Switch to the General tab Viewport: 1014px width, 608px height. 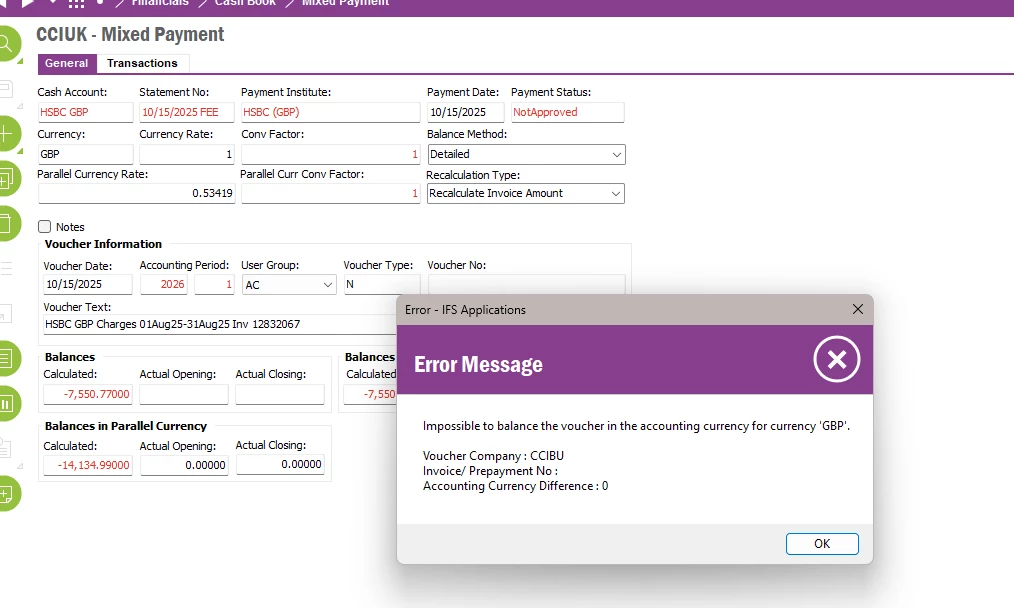tap(67, 63)
